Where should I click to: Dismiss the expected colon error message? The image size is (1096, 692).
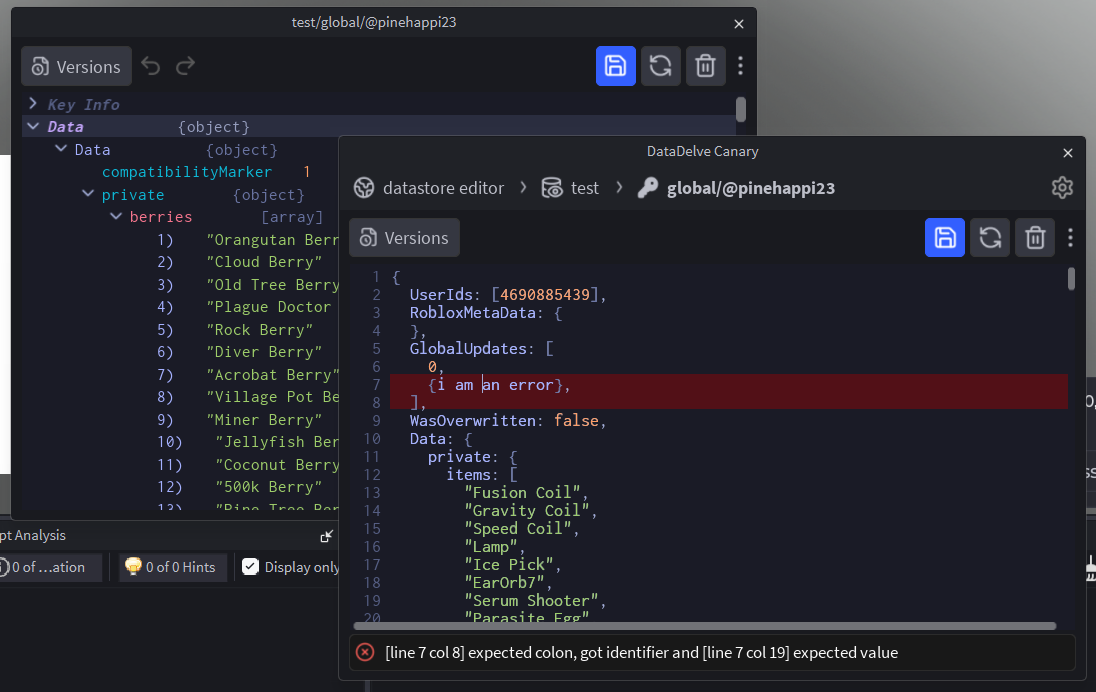364,652
